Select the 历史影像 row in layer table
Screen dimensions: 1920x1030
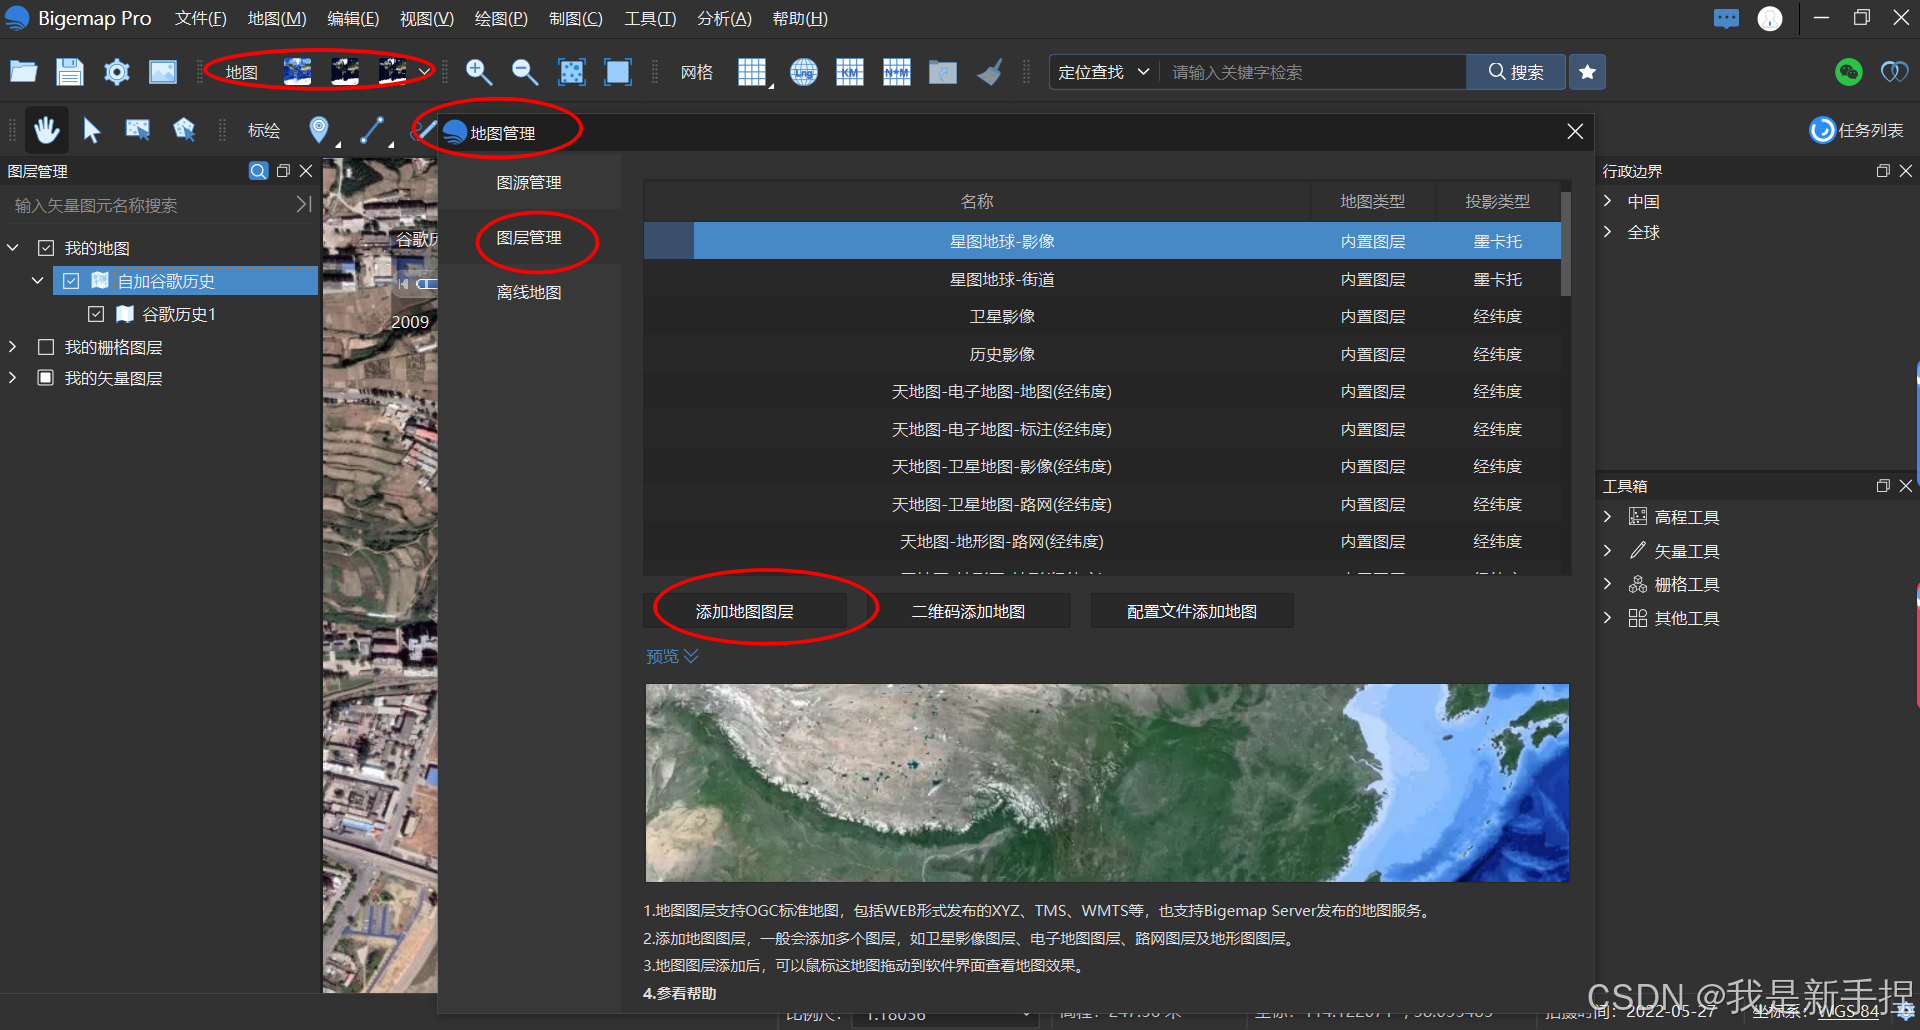(1102, 354)
